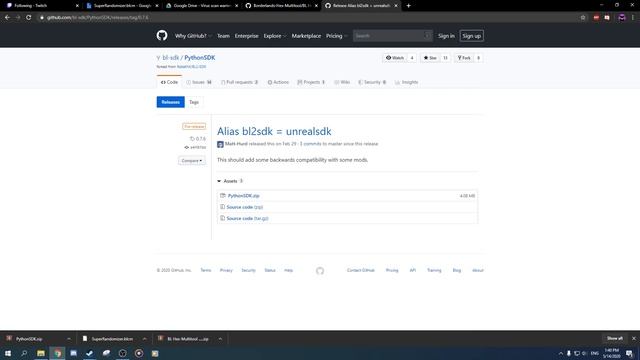Expand the Pricing menu
This screenshot has width=640, height=360.
(336, 36)
